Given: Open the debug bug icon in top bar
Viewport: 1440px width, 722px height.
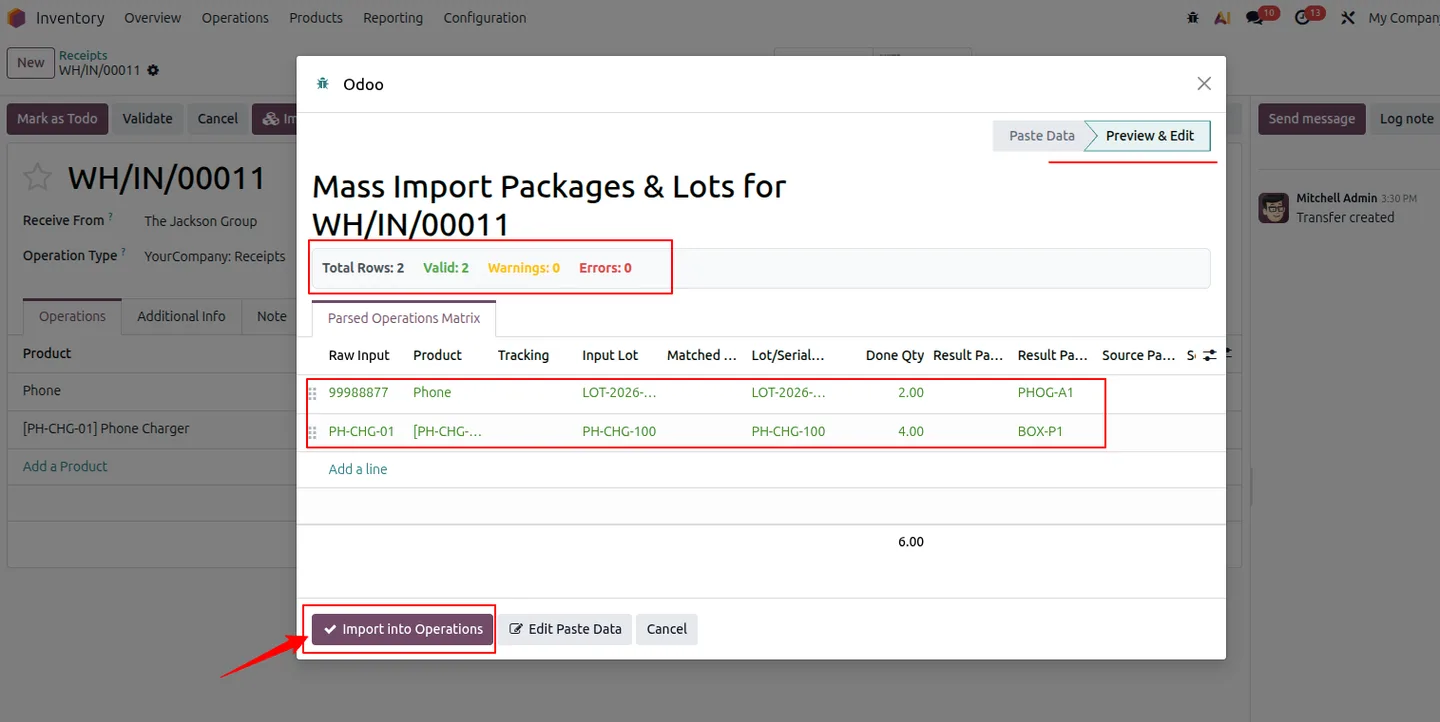Looking at the screenshot, I should tap(1192, 18).
